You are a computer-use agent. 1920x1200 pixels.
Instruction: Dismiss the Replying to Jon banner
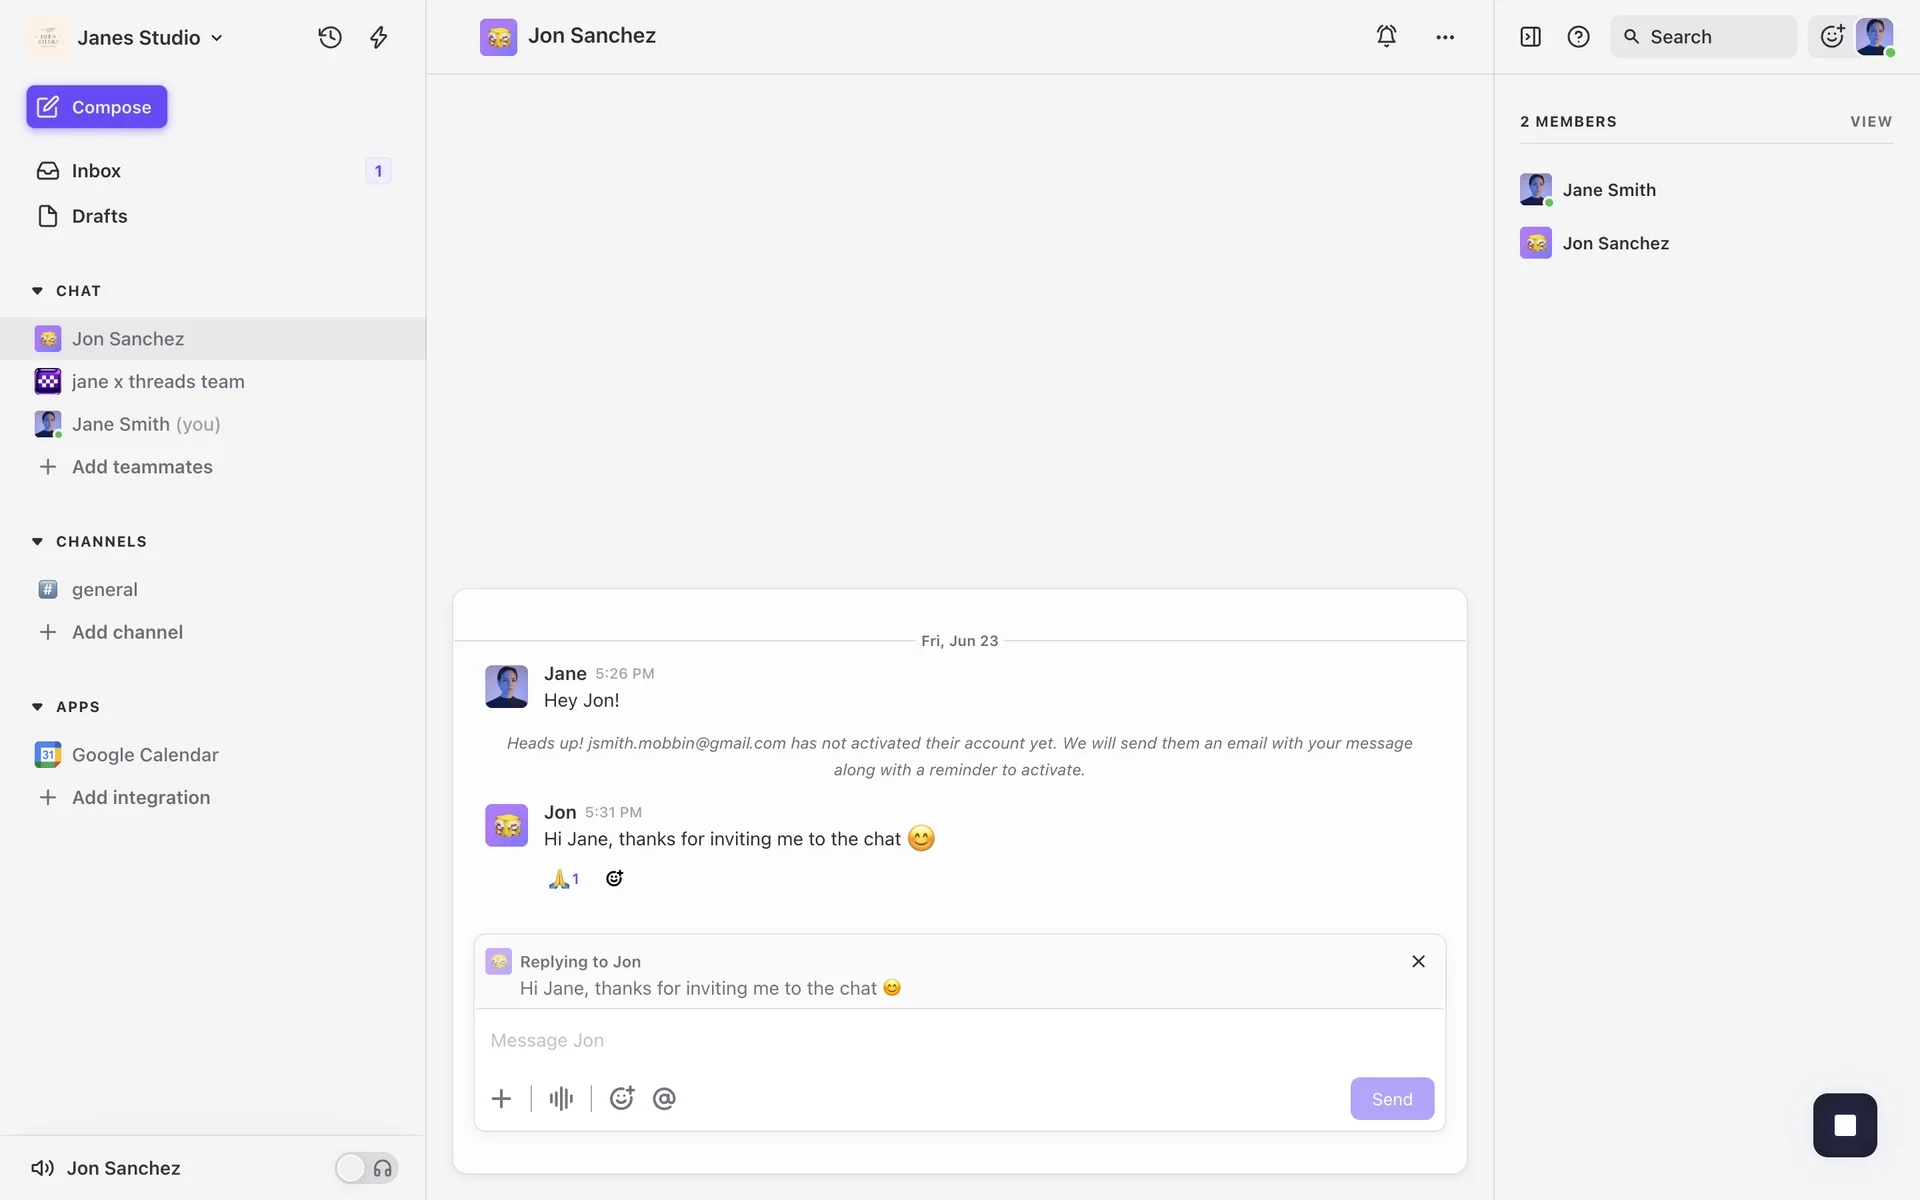click(1418, 961)
